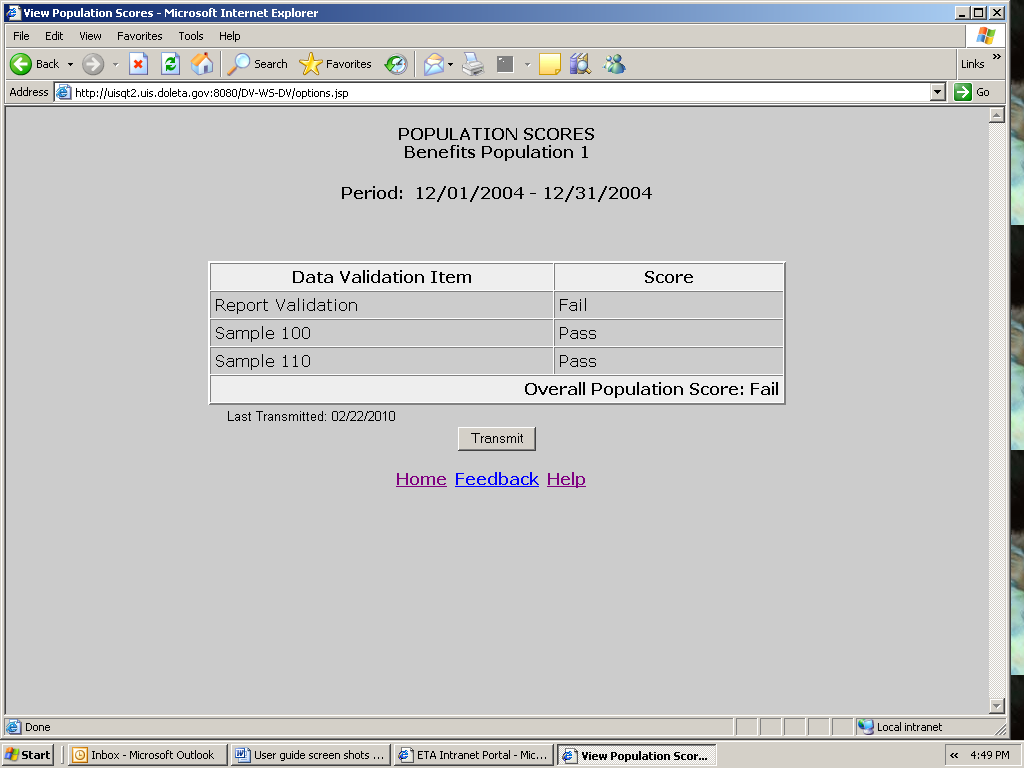Open the Messenger people icon

click(x=614, y=64)
